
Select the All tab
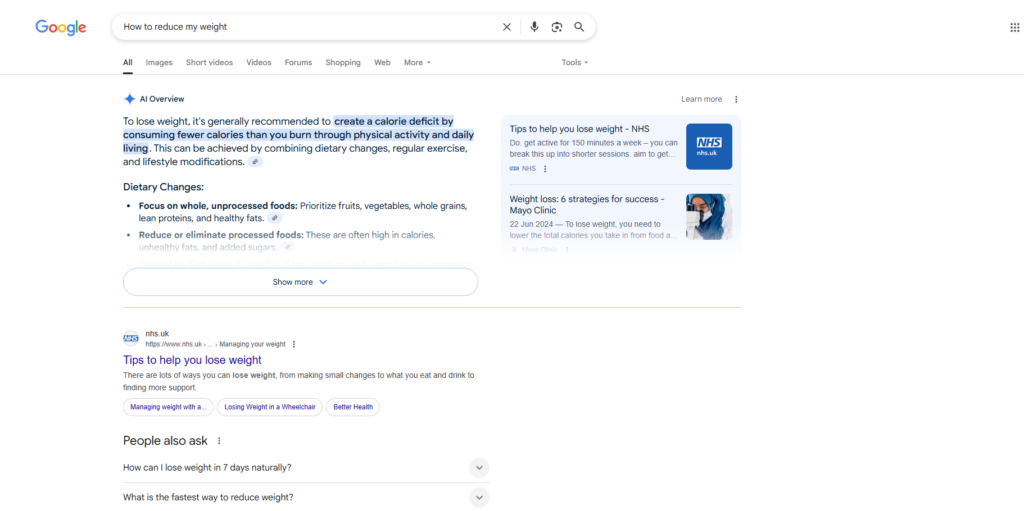(x=127, y=63)
